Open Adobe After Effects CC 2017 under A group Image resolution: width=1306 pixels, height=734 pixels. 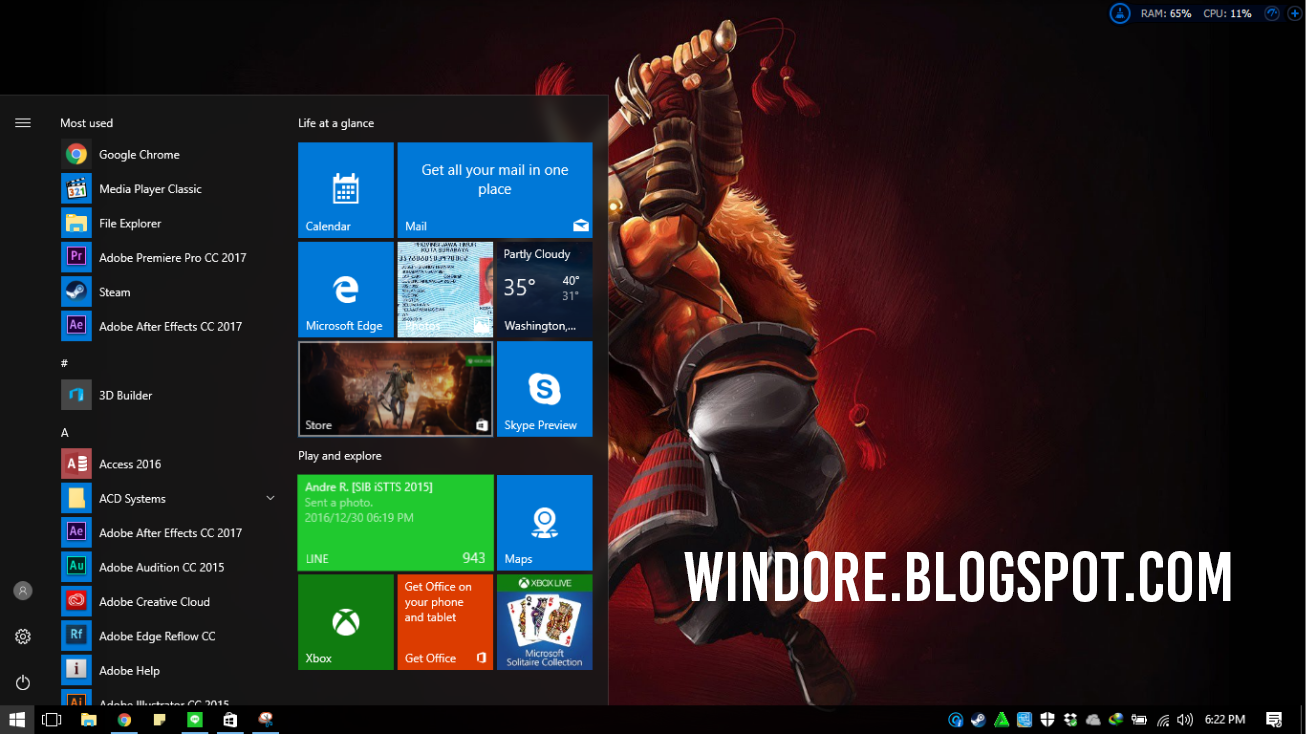[x=168, y=533]
